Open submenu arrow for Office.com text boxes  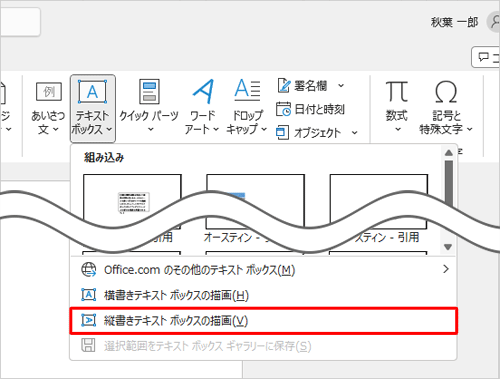coord(446,269)
